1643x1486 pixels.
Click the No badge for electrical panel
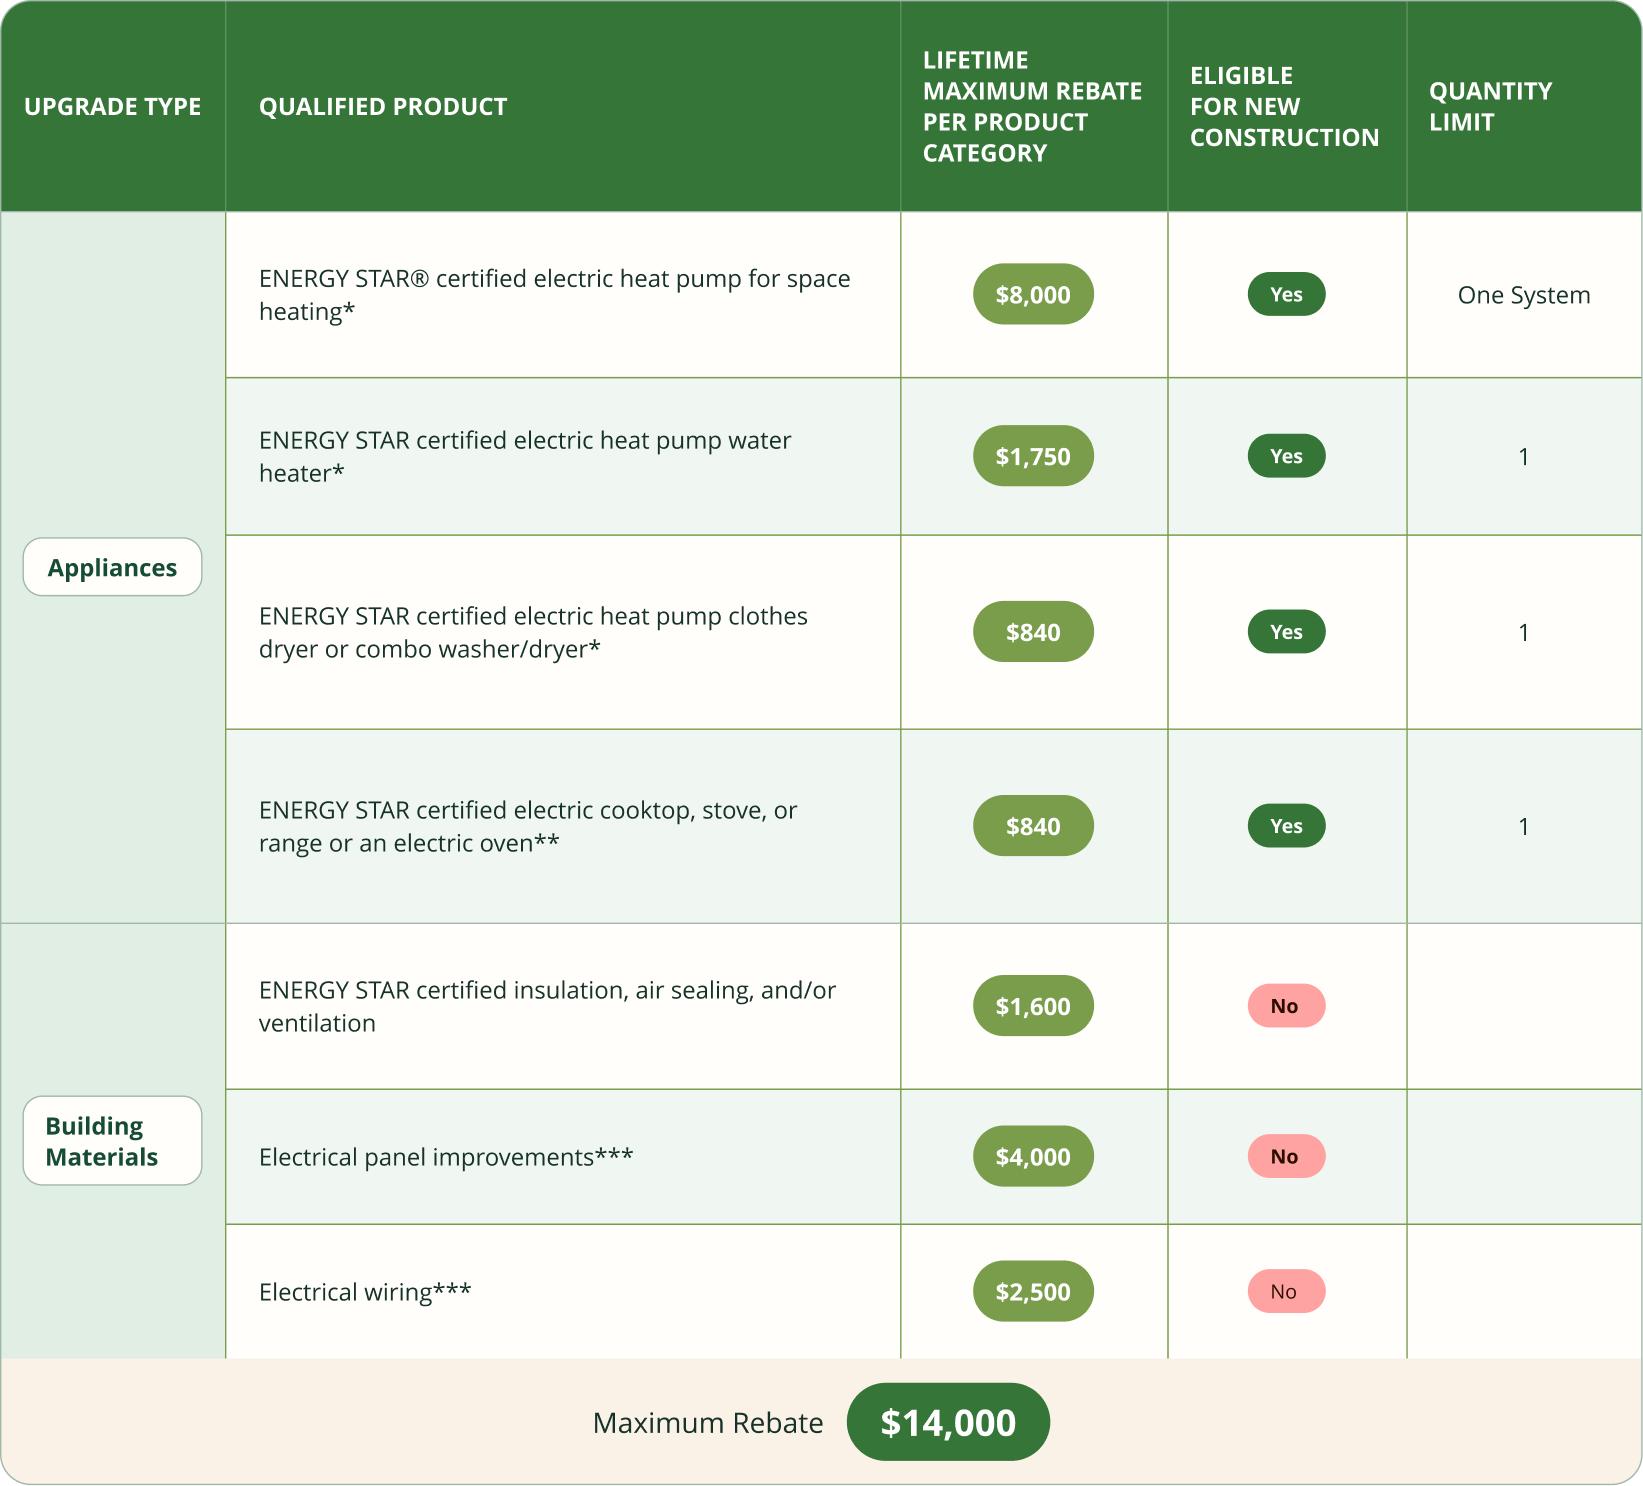tap(1286, 1156)
